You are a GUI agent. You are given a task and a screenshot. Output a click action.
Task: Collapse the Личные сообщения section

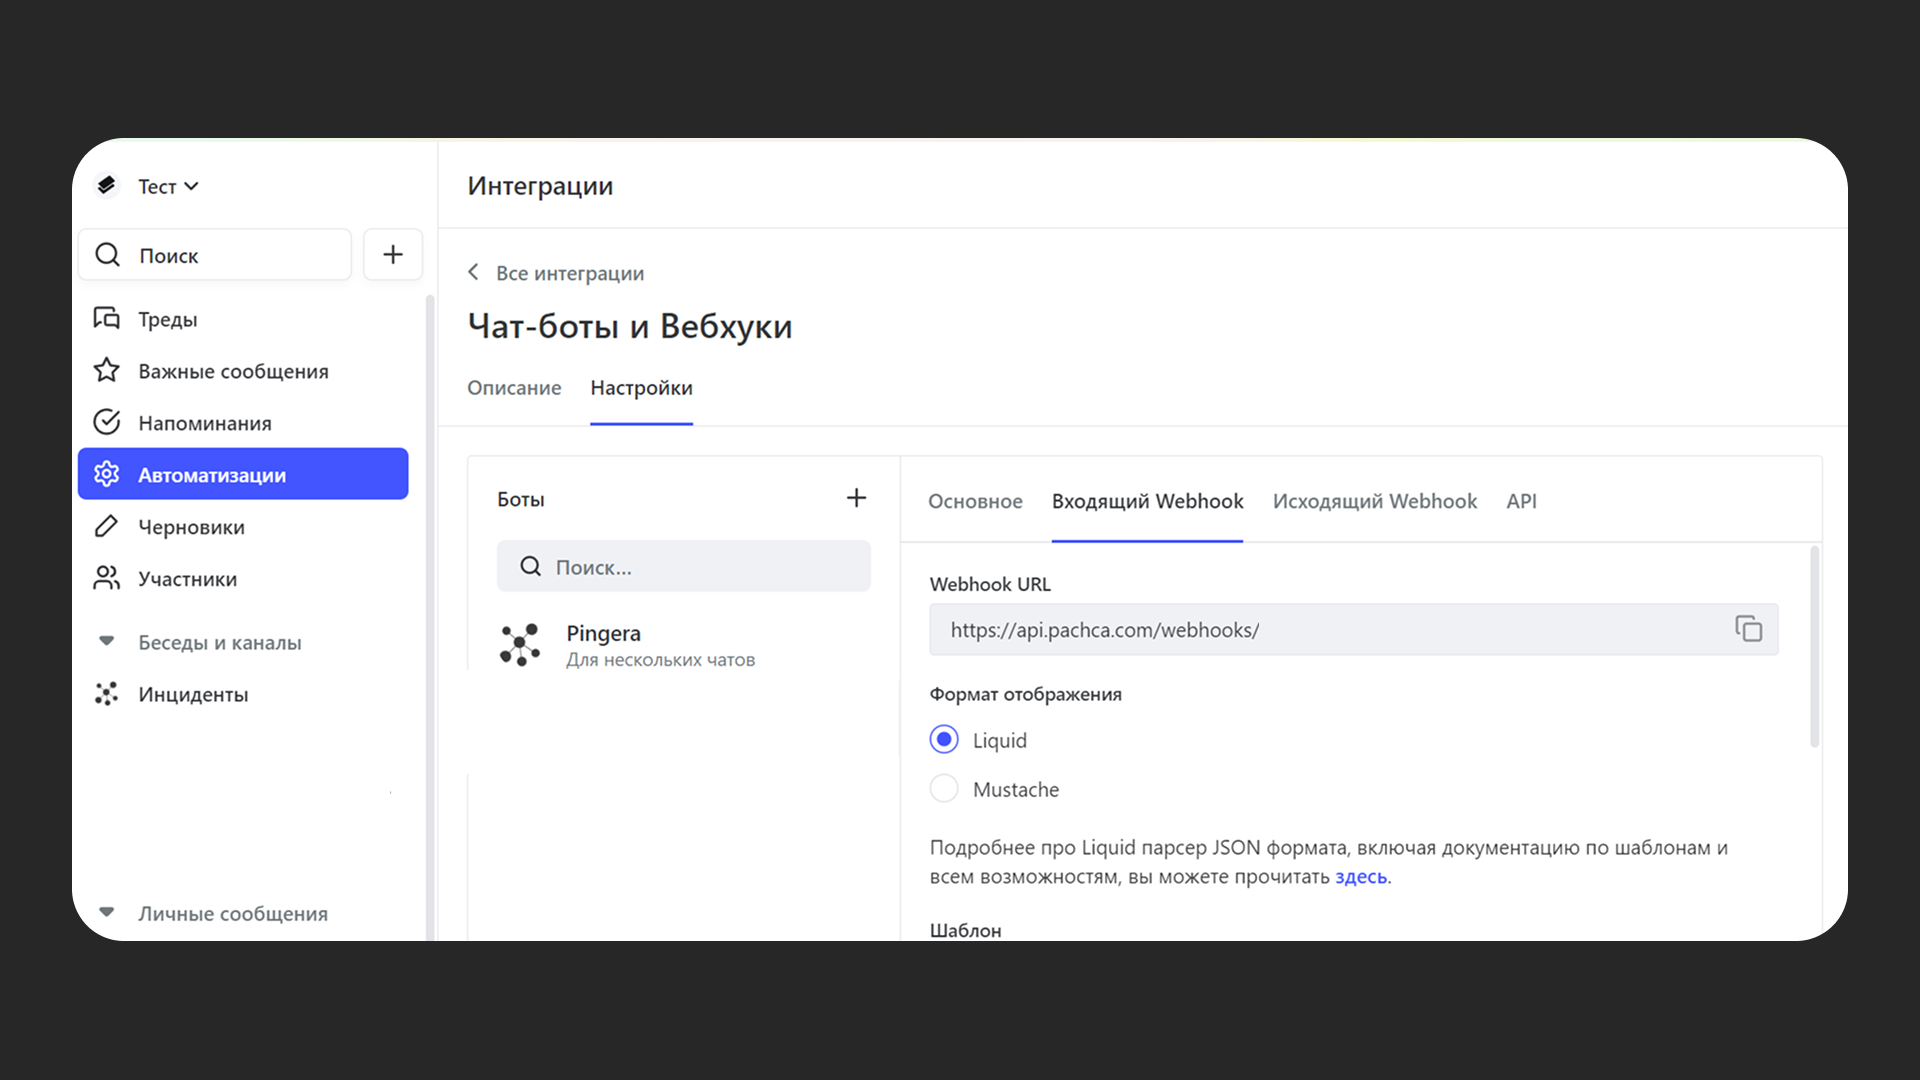[x=107, y=912]
